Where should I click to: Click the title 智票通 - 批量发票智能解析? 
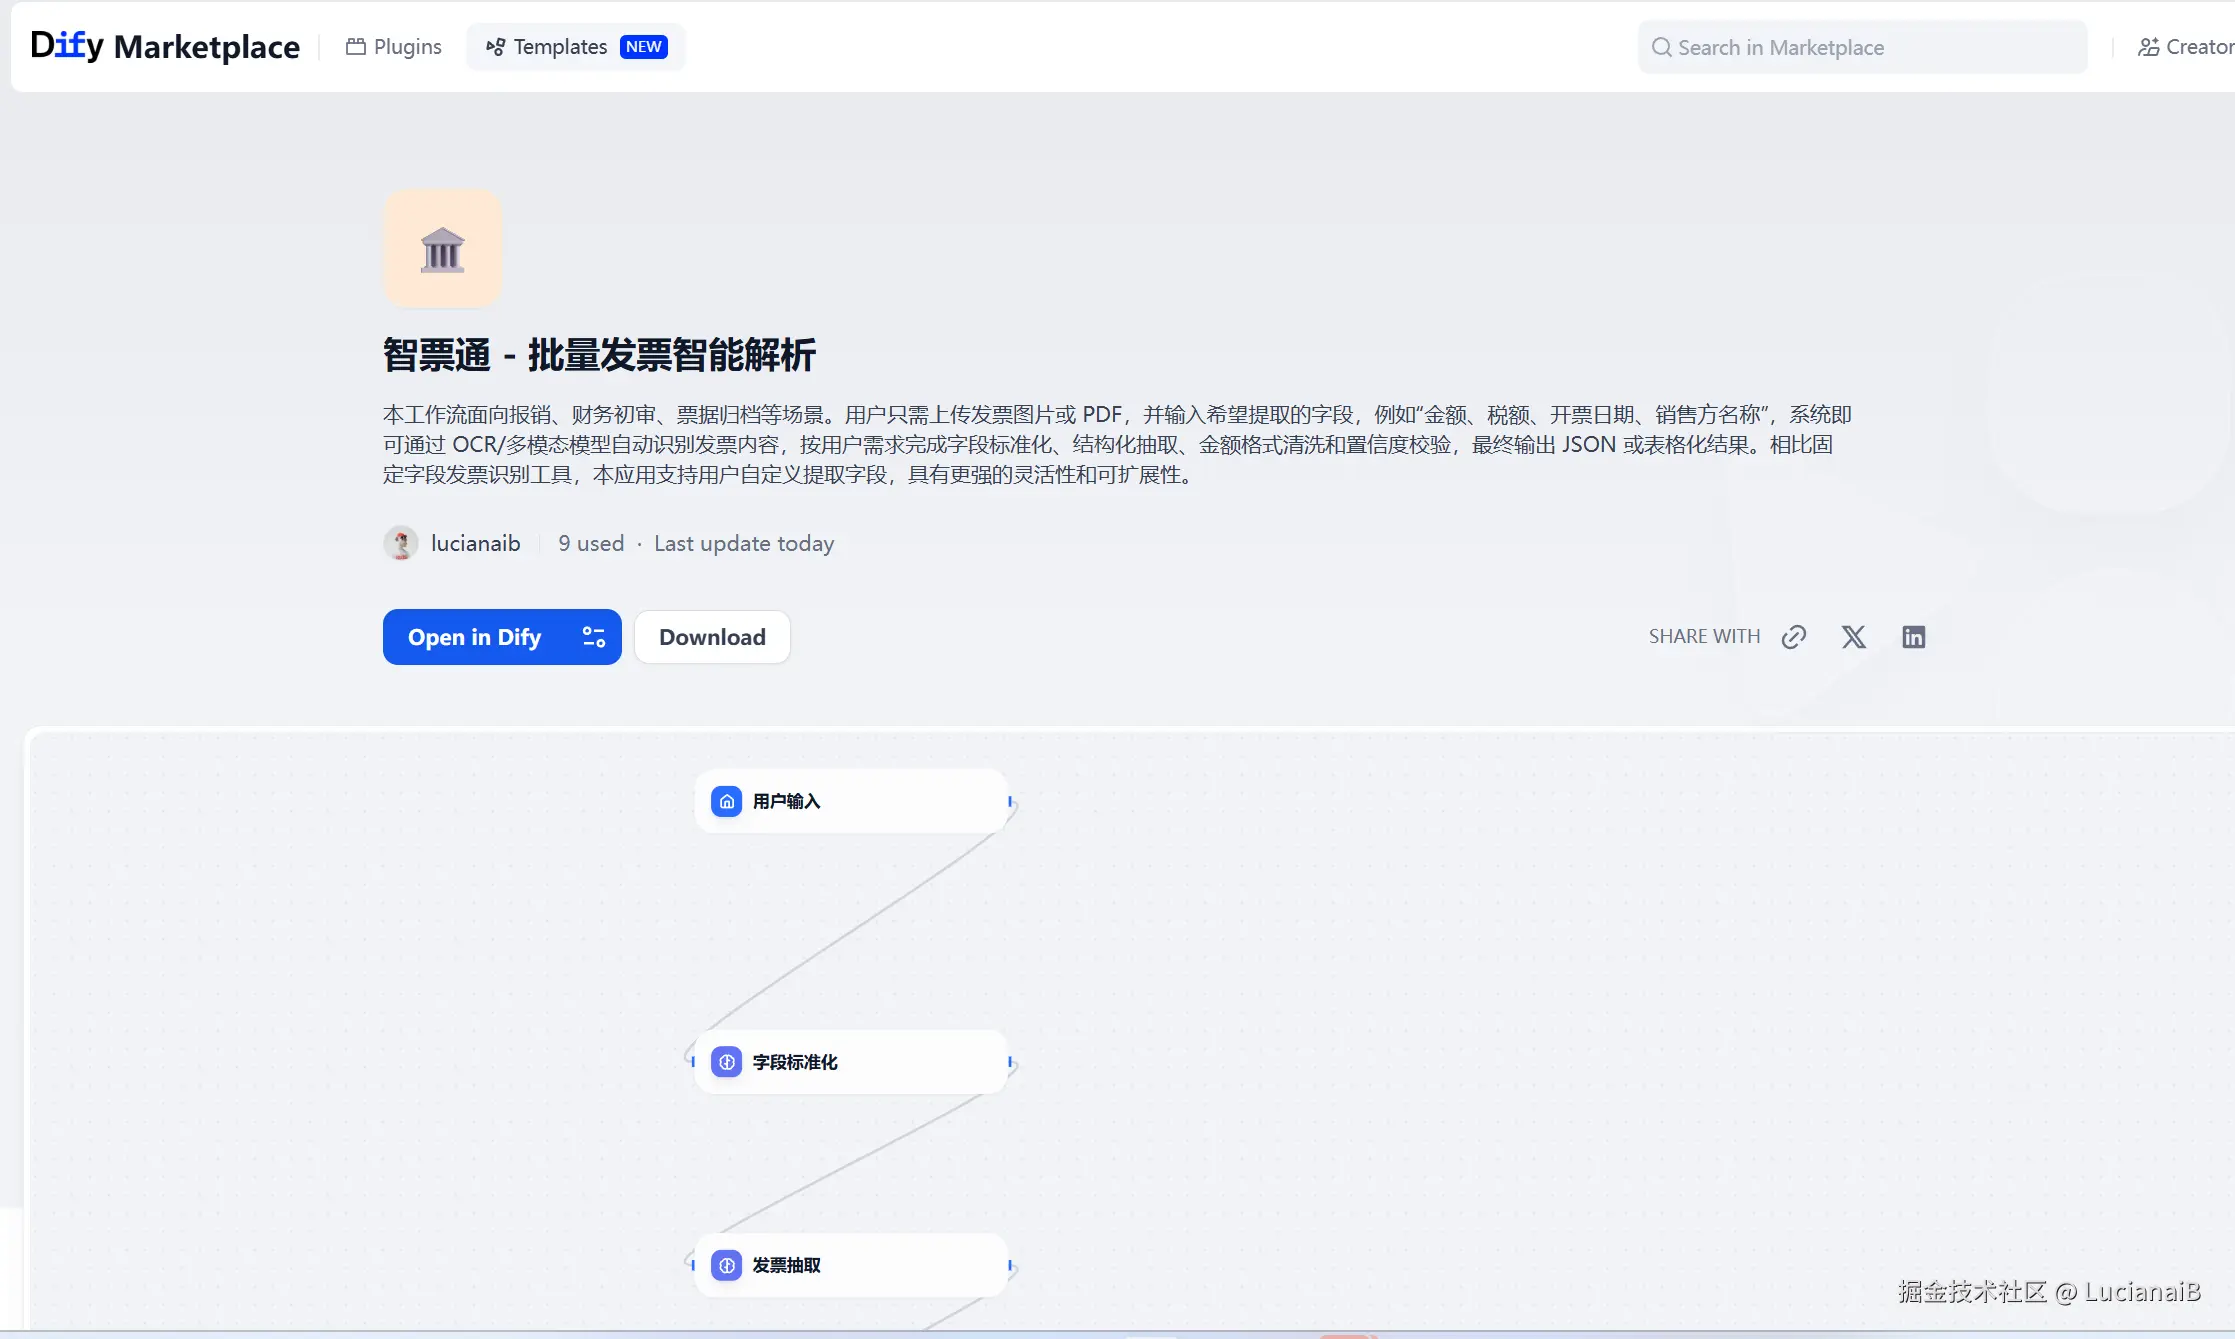tap(599, 355)
